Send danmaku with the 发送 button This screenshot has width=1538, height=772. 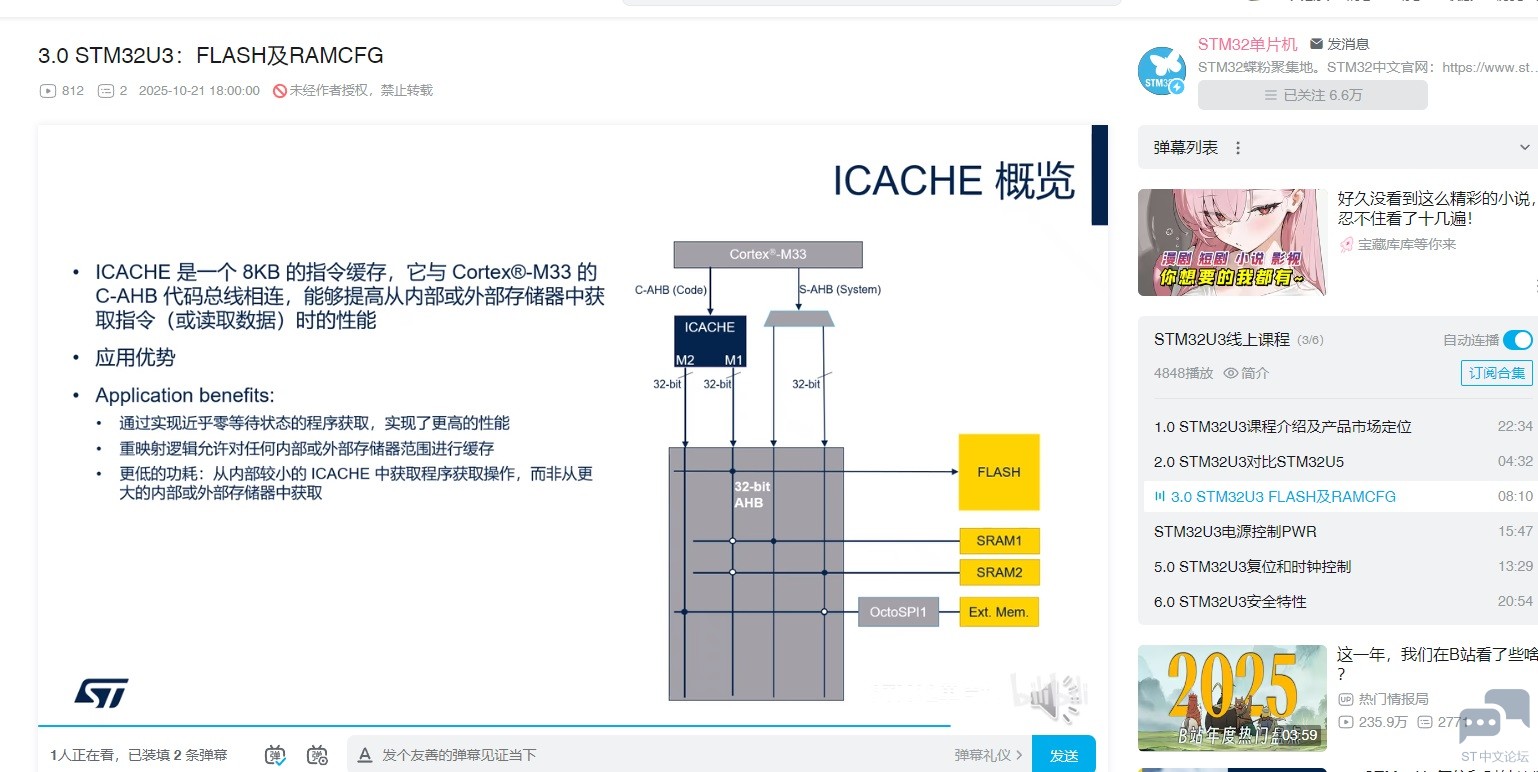pyautogui.click(x=1063, y=755)
